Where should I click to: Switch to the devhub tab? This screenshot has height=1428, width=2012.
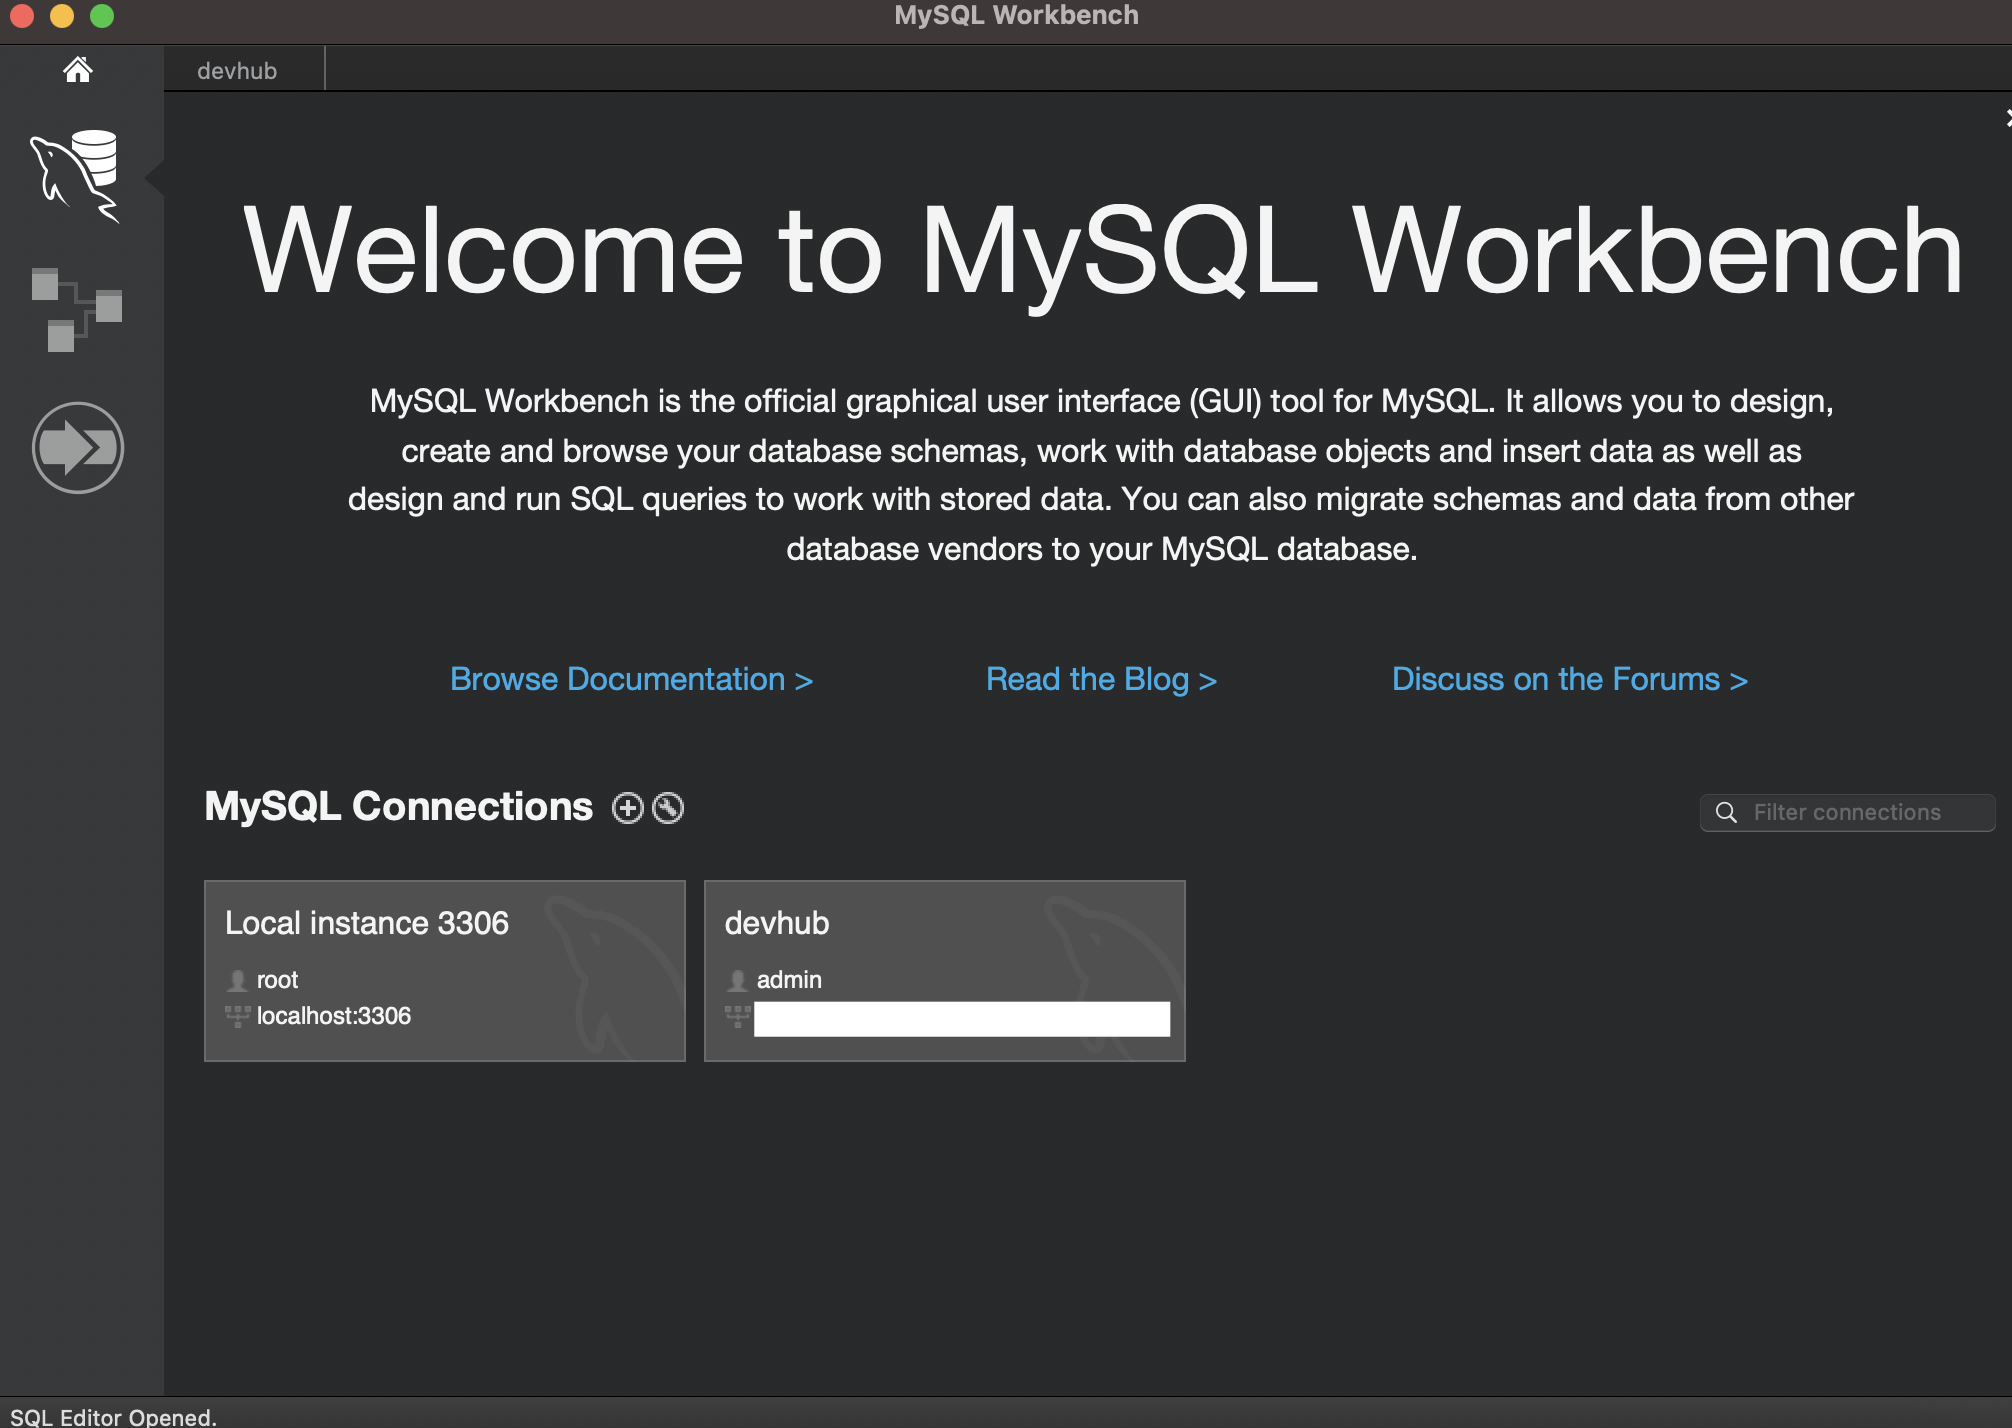point(238,71)
